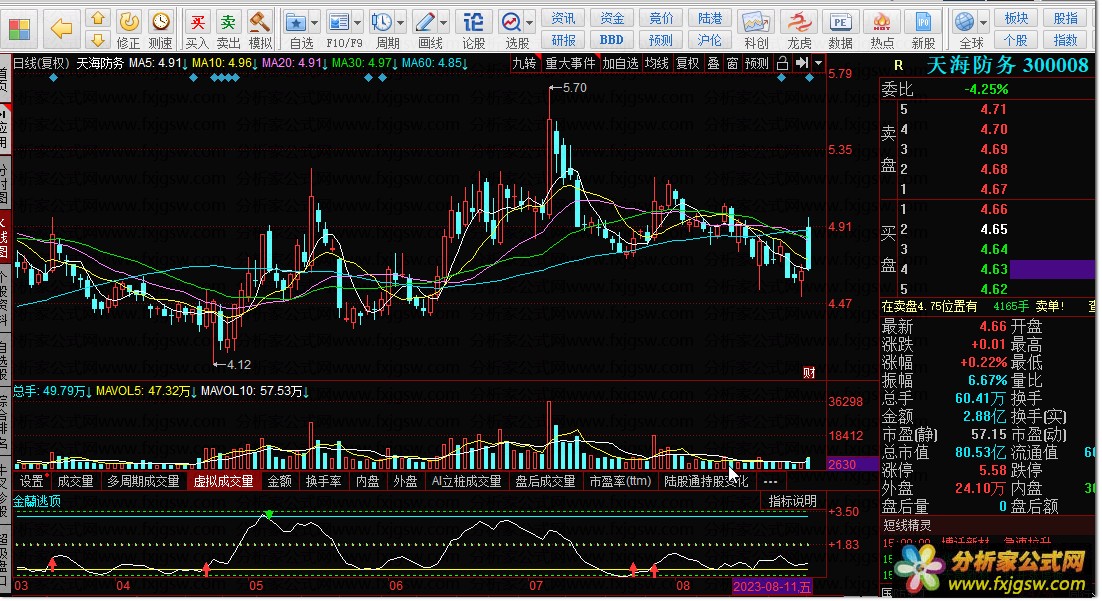
Task: Switch to the 多周期成交量 tab
Action: point(143,482)
